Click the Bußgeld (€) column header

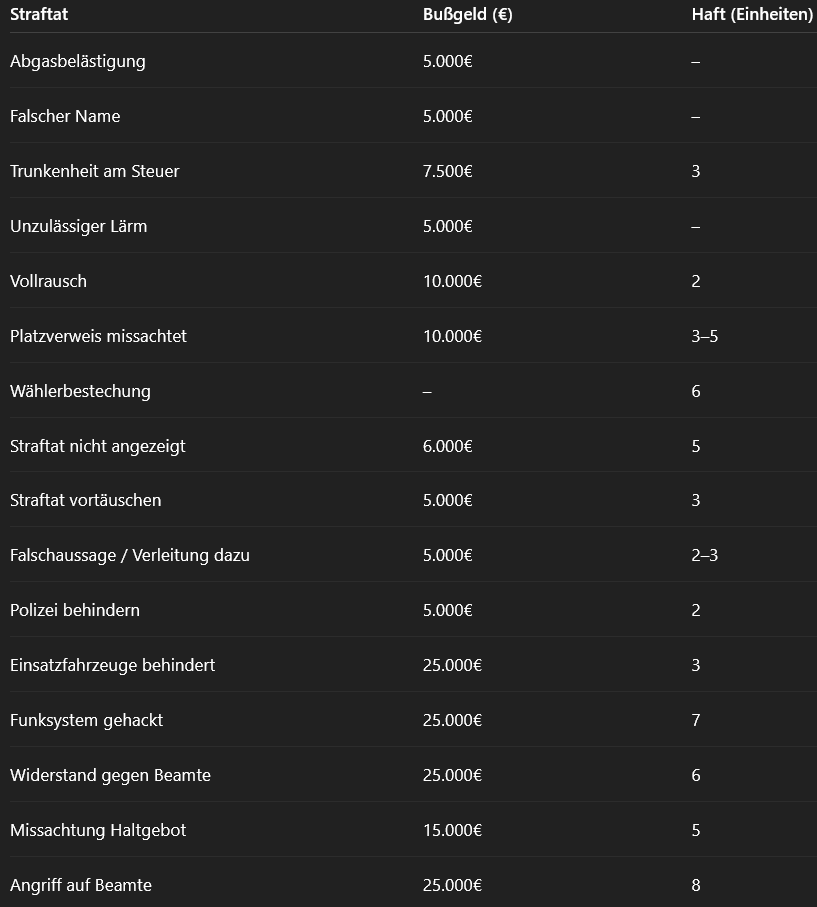tap(467, 15)
